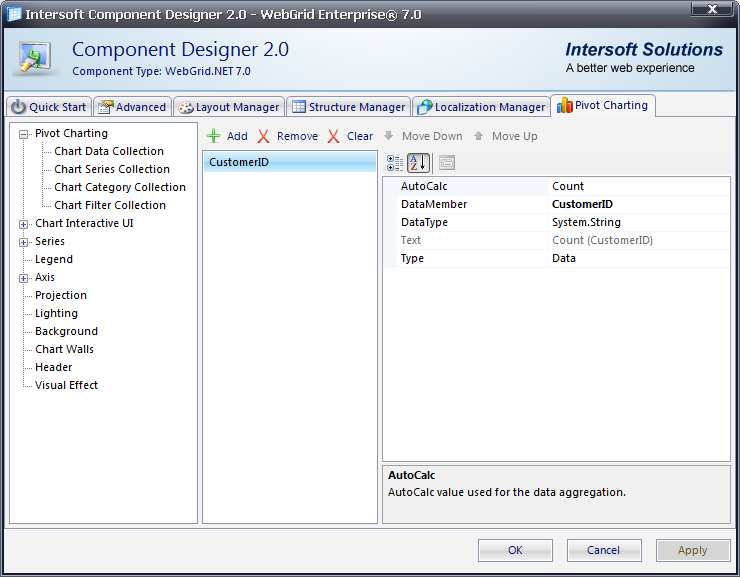
Task: Select Chart Filter Collection tree item
Action: tap(110, 205)
